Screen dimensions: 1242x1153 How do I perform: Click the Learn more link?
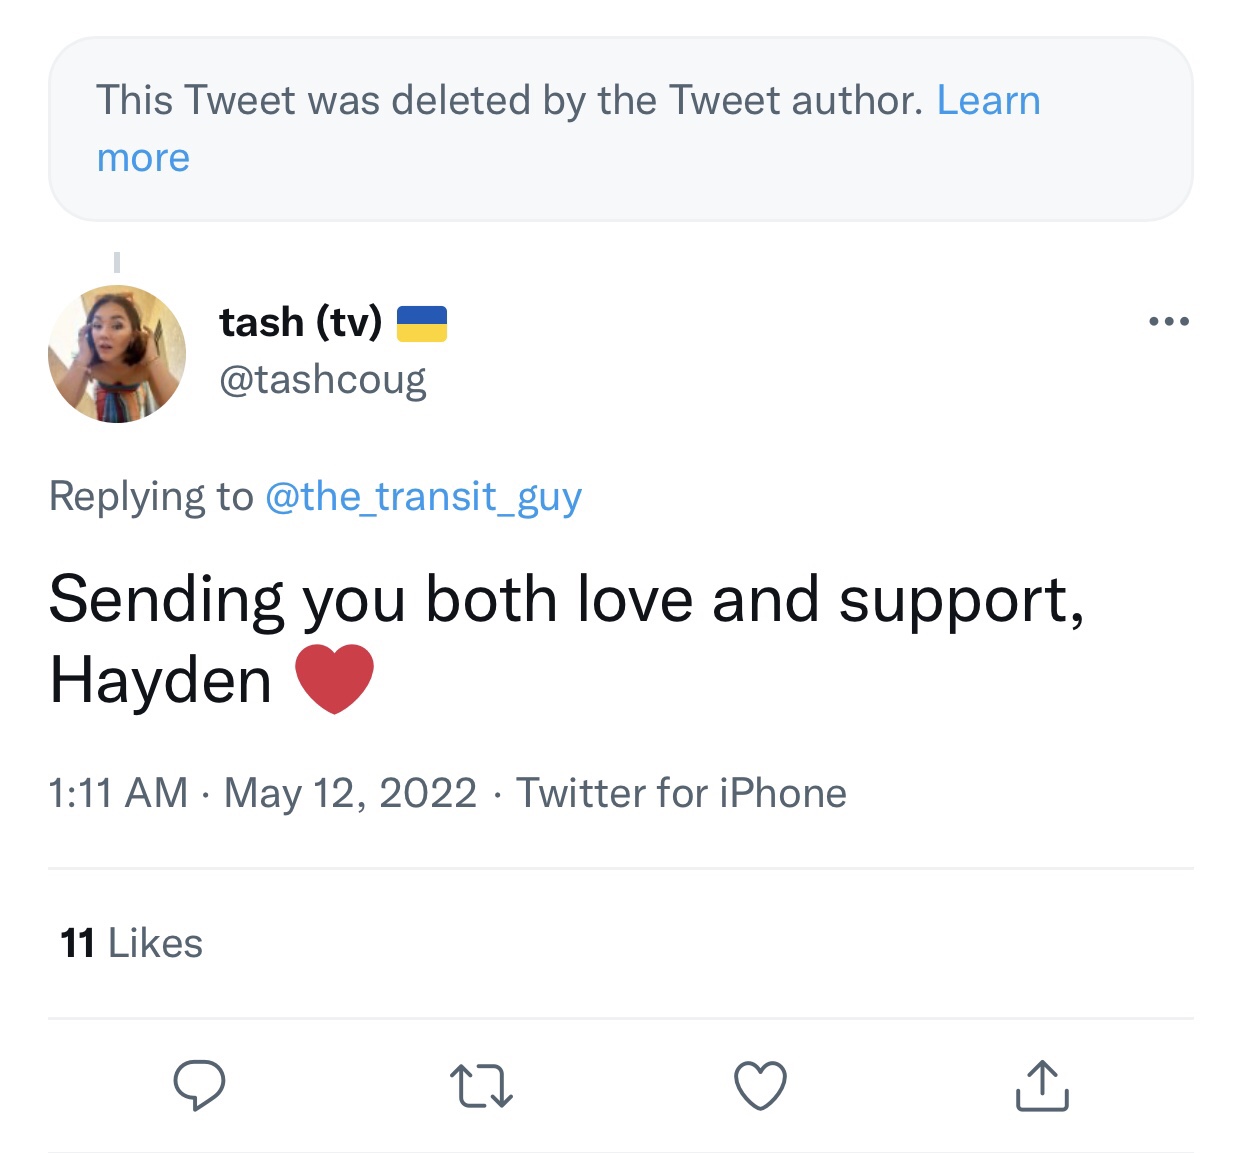(988, 101)
